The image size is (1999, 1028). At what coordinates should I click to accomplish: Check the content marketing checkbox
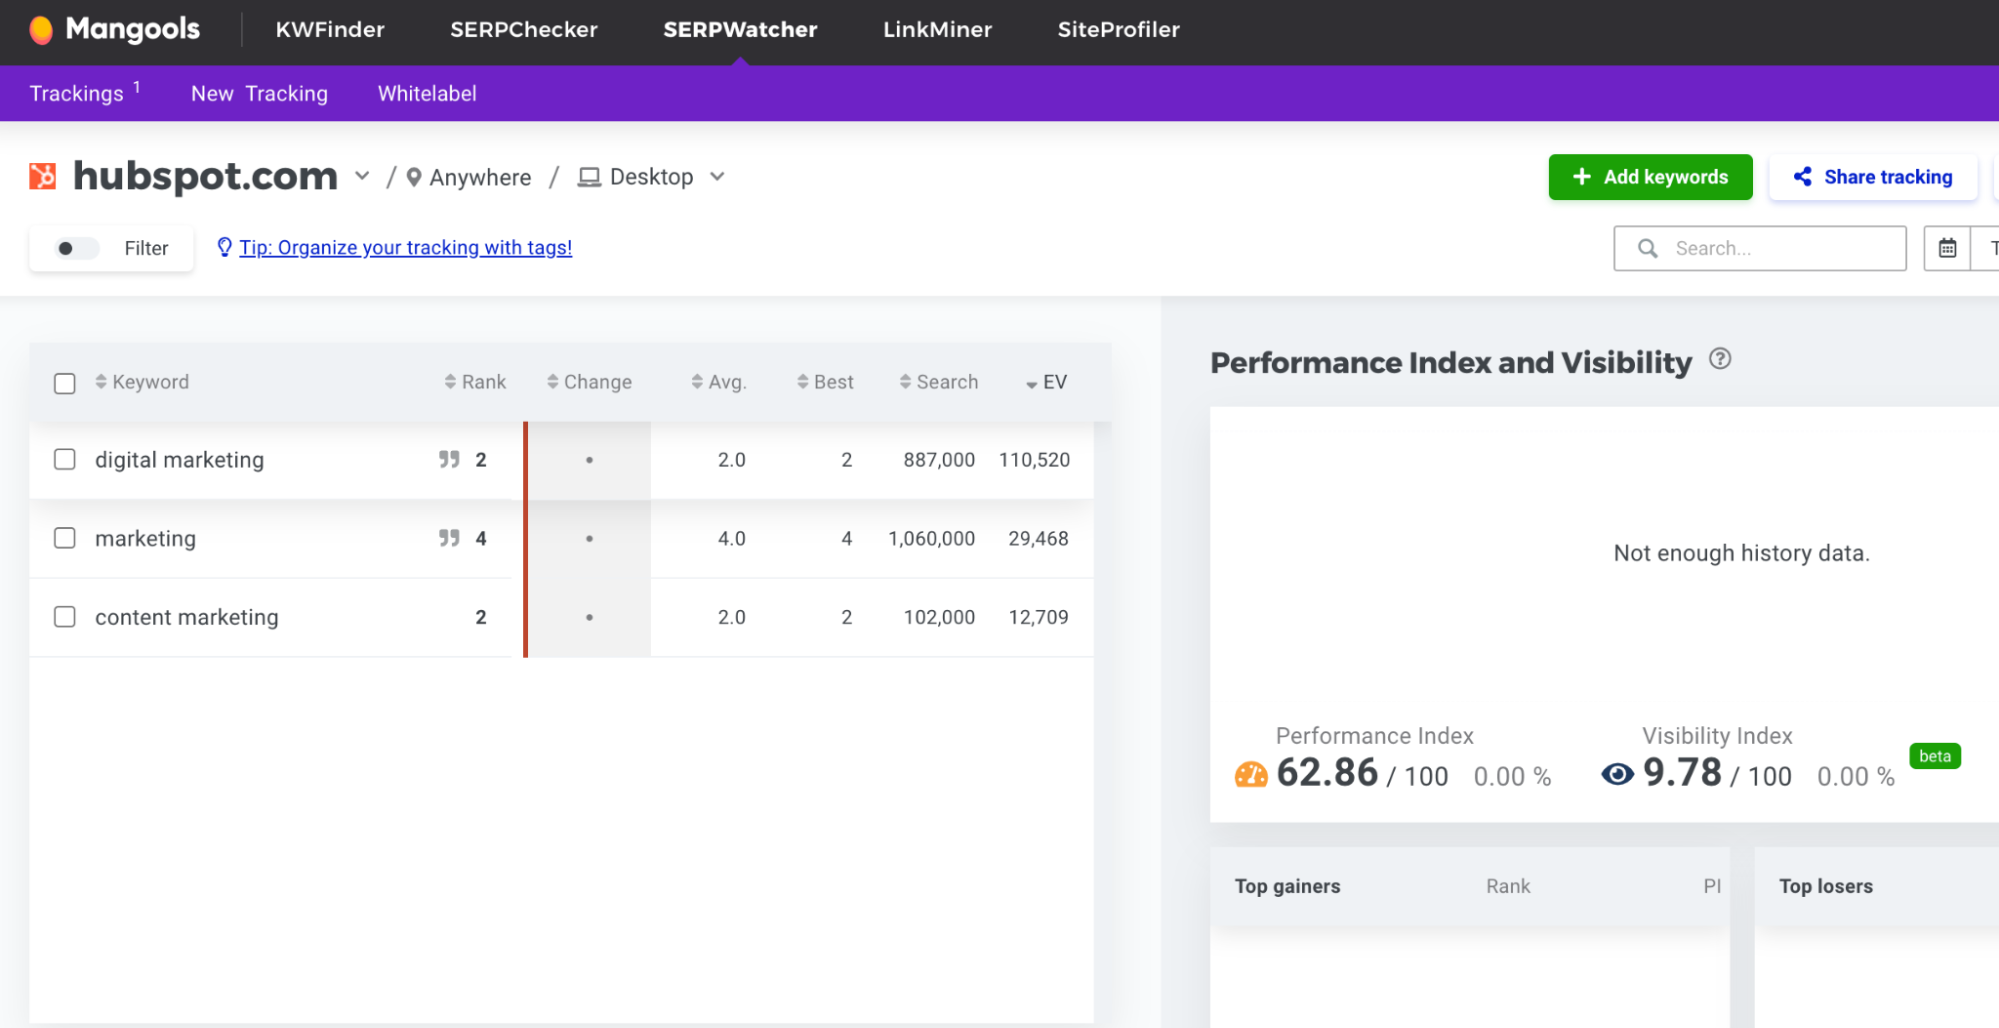click(65, 617)
